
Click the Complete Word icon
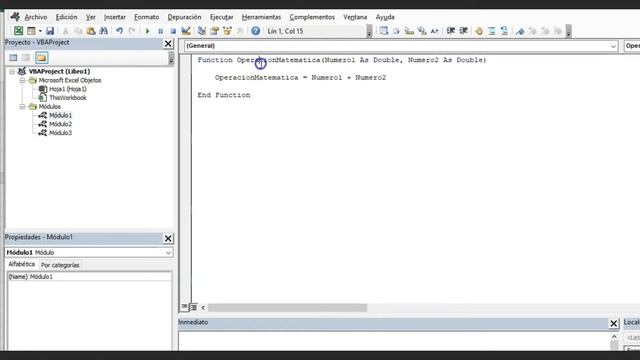pyautogui.click(x=435, y=31)
